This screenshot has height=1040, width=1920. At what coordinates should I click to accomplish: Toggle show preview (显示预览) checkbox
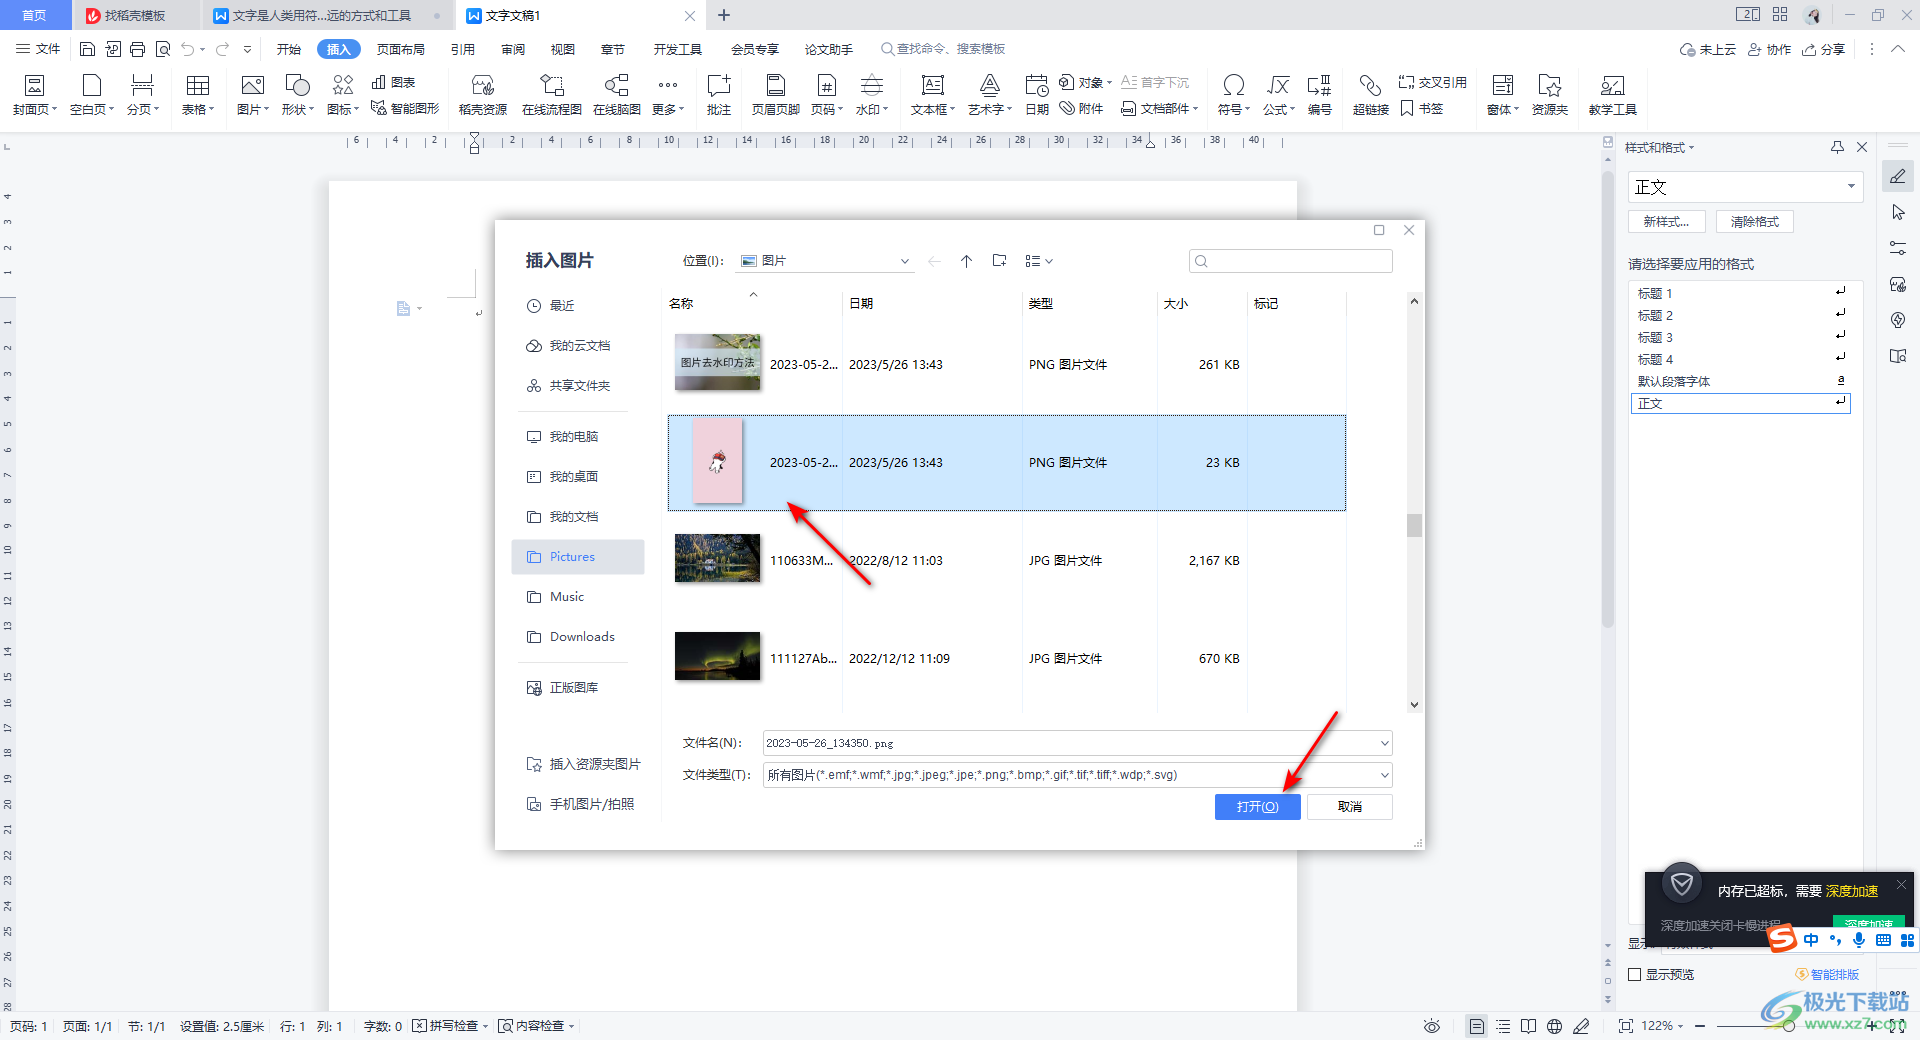point(1635,974)
